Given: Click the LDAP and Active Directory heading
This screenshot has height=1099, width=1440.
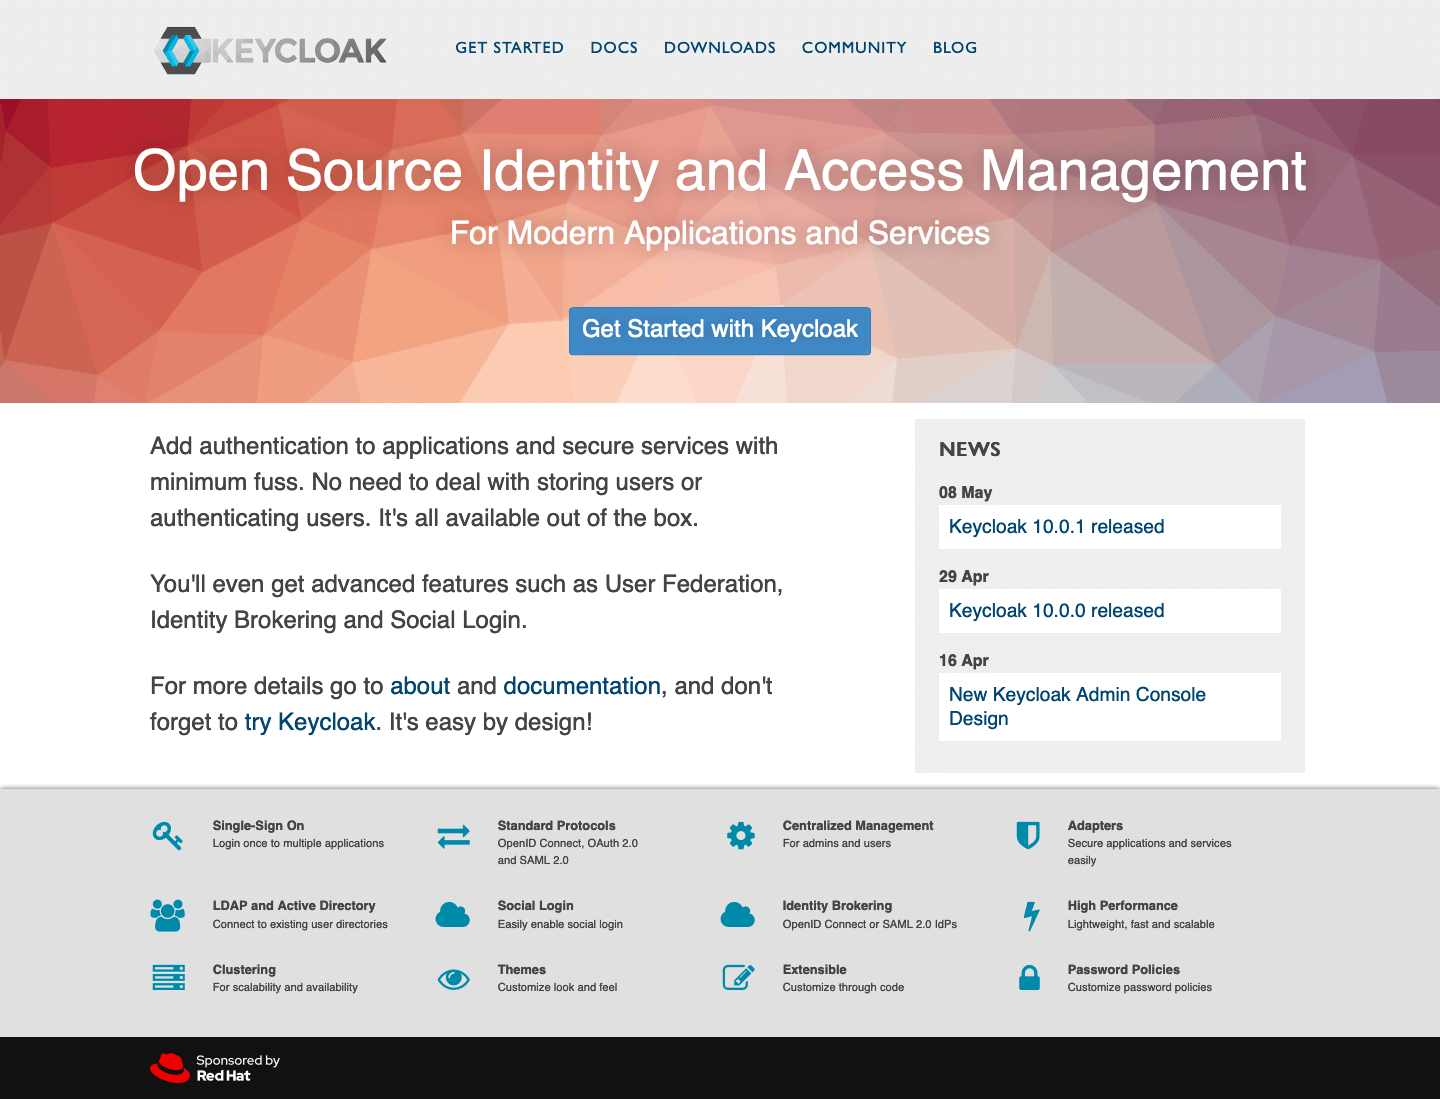Looking at the screenshot, I should tap(294, 906).
